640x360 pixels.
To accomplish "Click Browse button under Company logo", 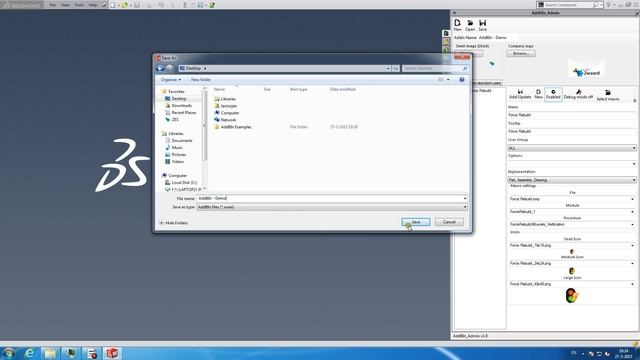I will click(x=521, y=53).
